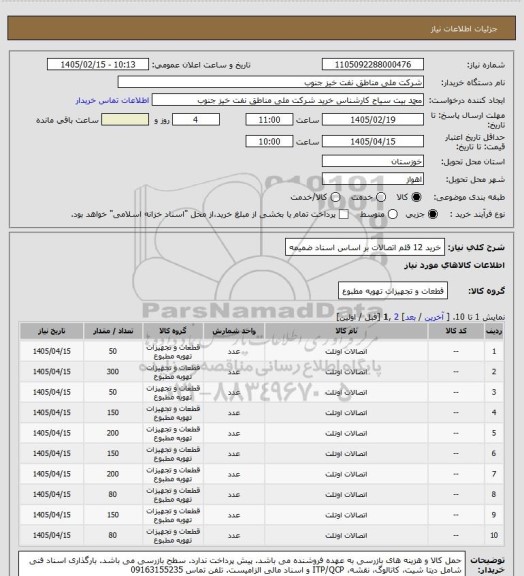Click row number 10 in the table
524x576 pixels.
[x=494, y=536]
